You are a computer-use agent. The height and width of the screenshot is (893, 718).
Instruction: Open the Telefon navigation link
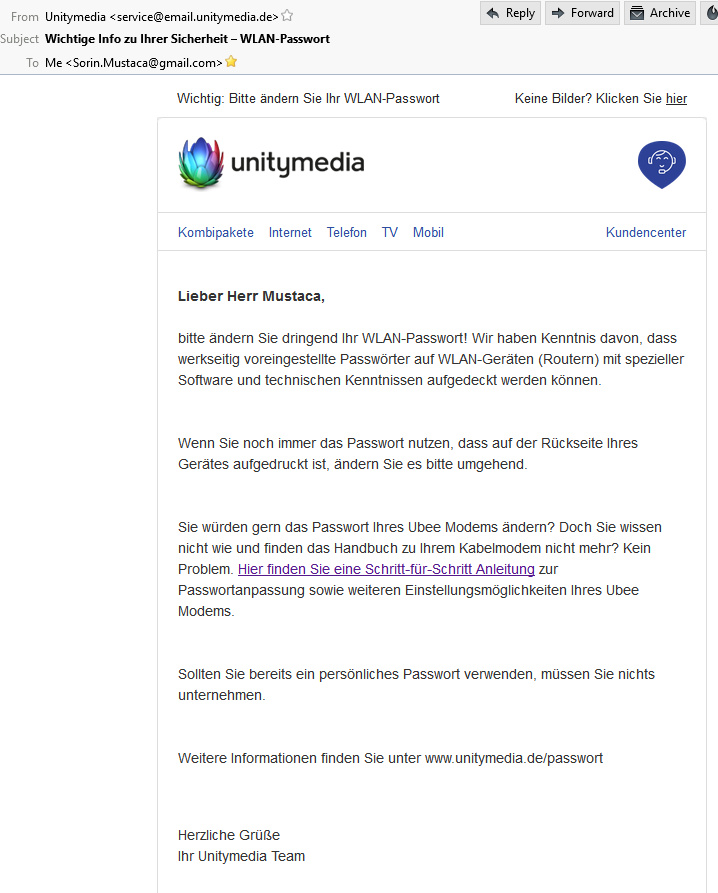(x=346, y=232)
